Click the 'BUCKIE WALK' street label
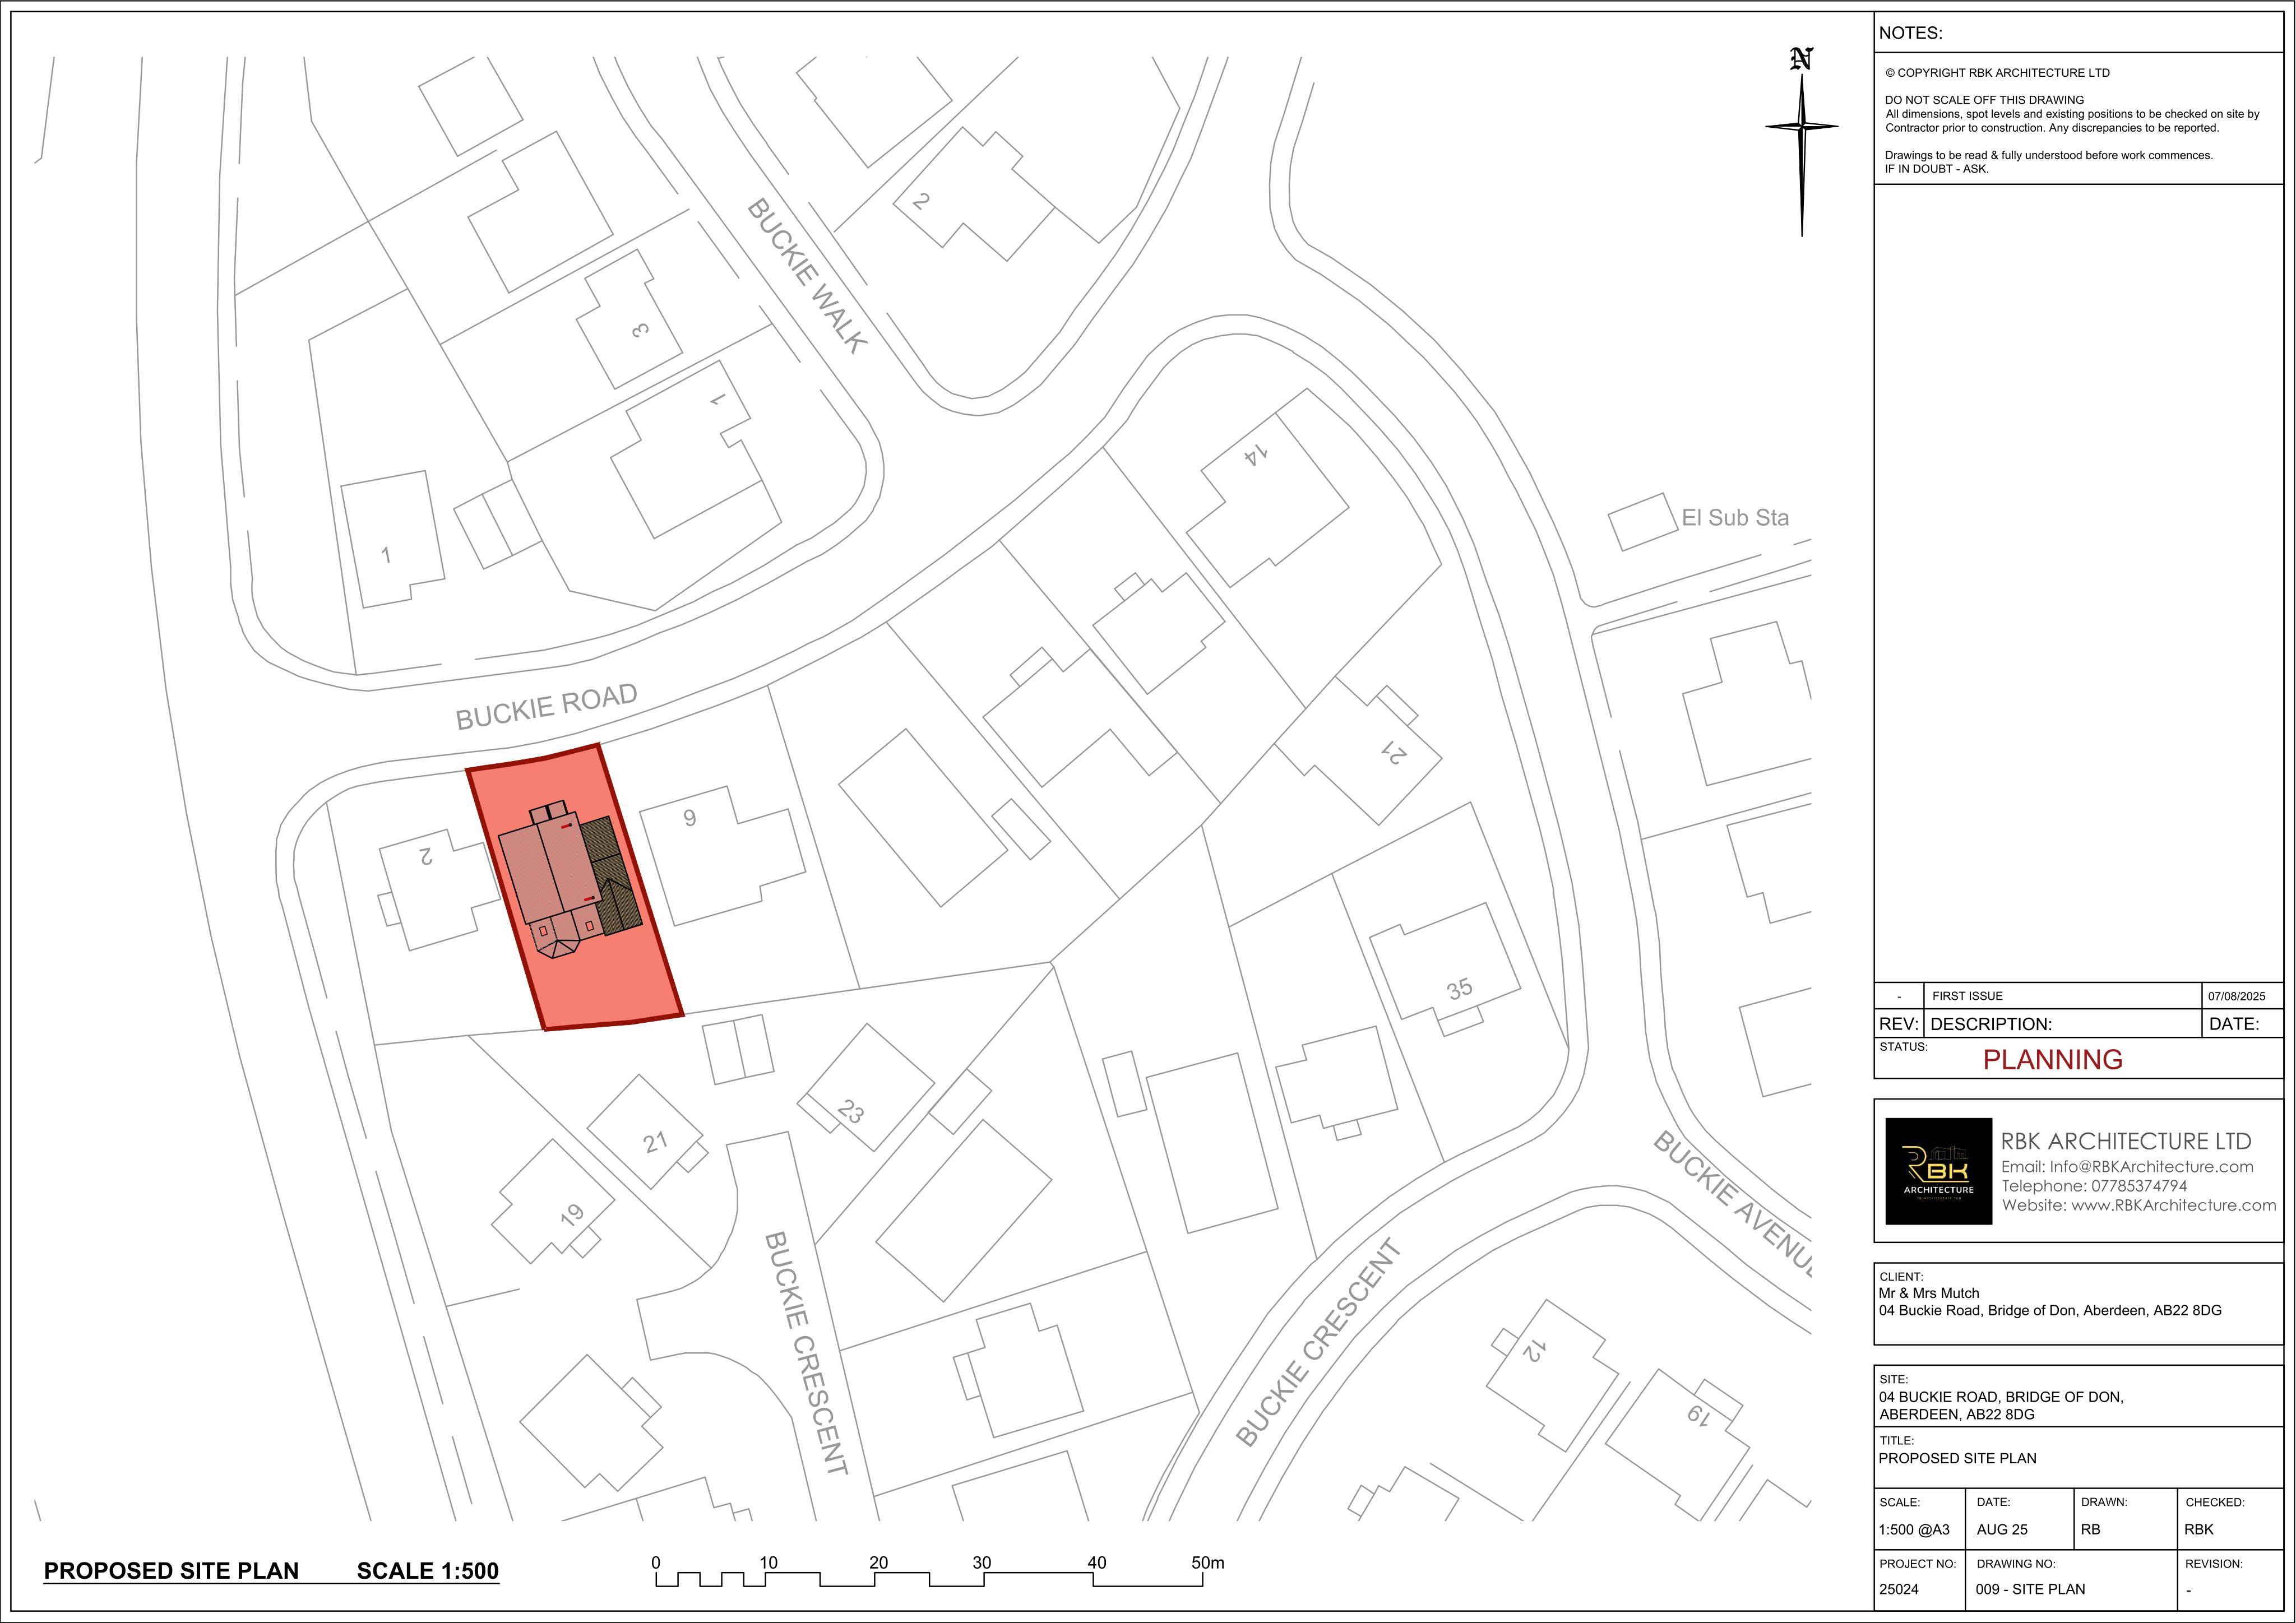Screen dimensions: 2296x1623 807,276
